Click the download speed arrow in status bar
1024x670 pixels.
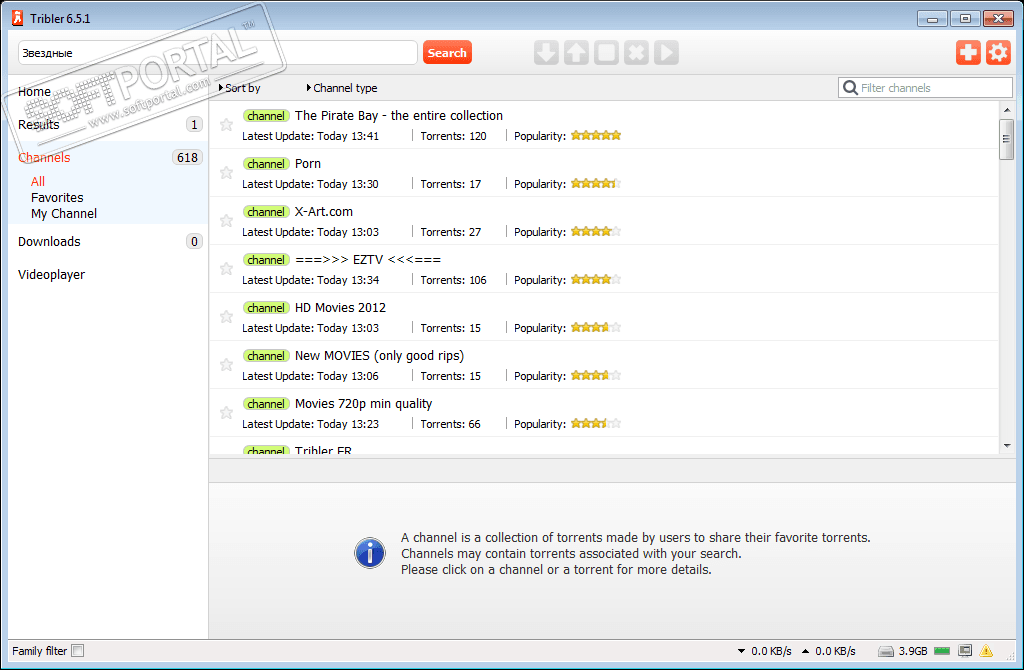point(741,651)
